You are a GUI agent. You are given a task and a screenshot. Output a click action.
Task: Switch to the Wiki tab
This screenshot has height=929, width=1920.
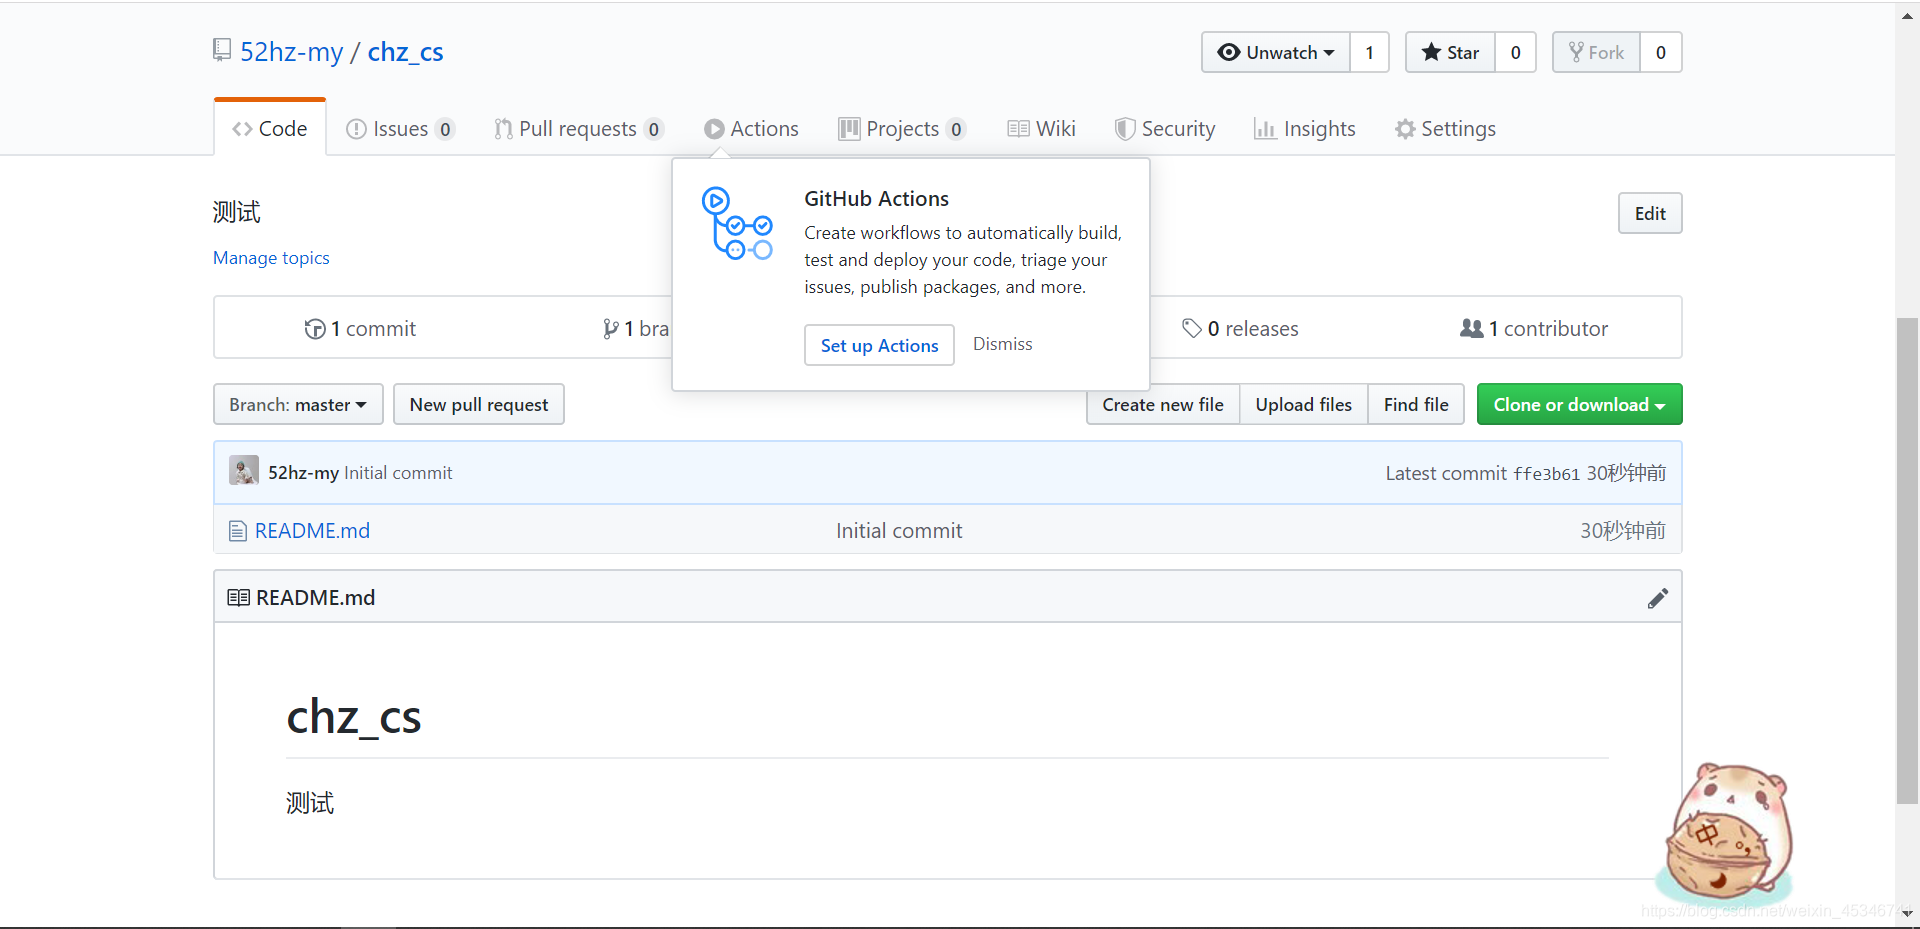(1041, 129)
